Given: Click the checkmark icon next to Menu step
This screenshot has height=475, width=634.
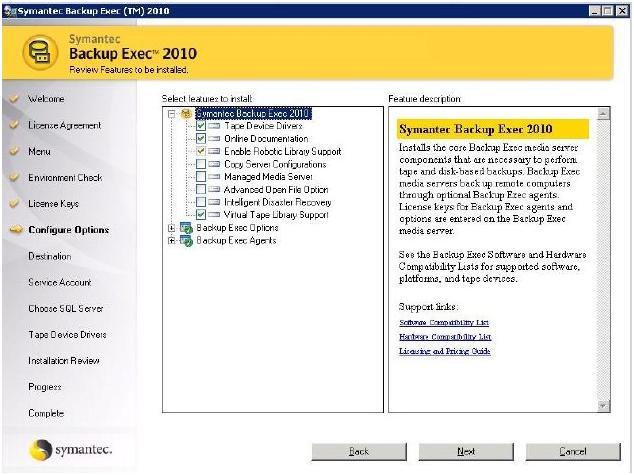Looking at the screenshot, I should point(14,151).
